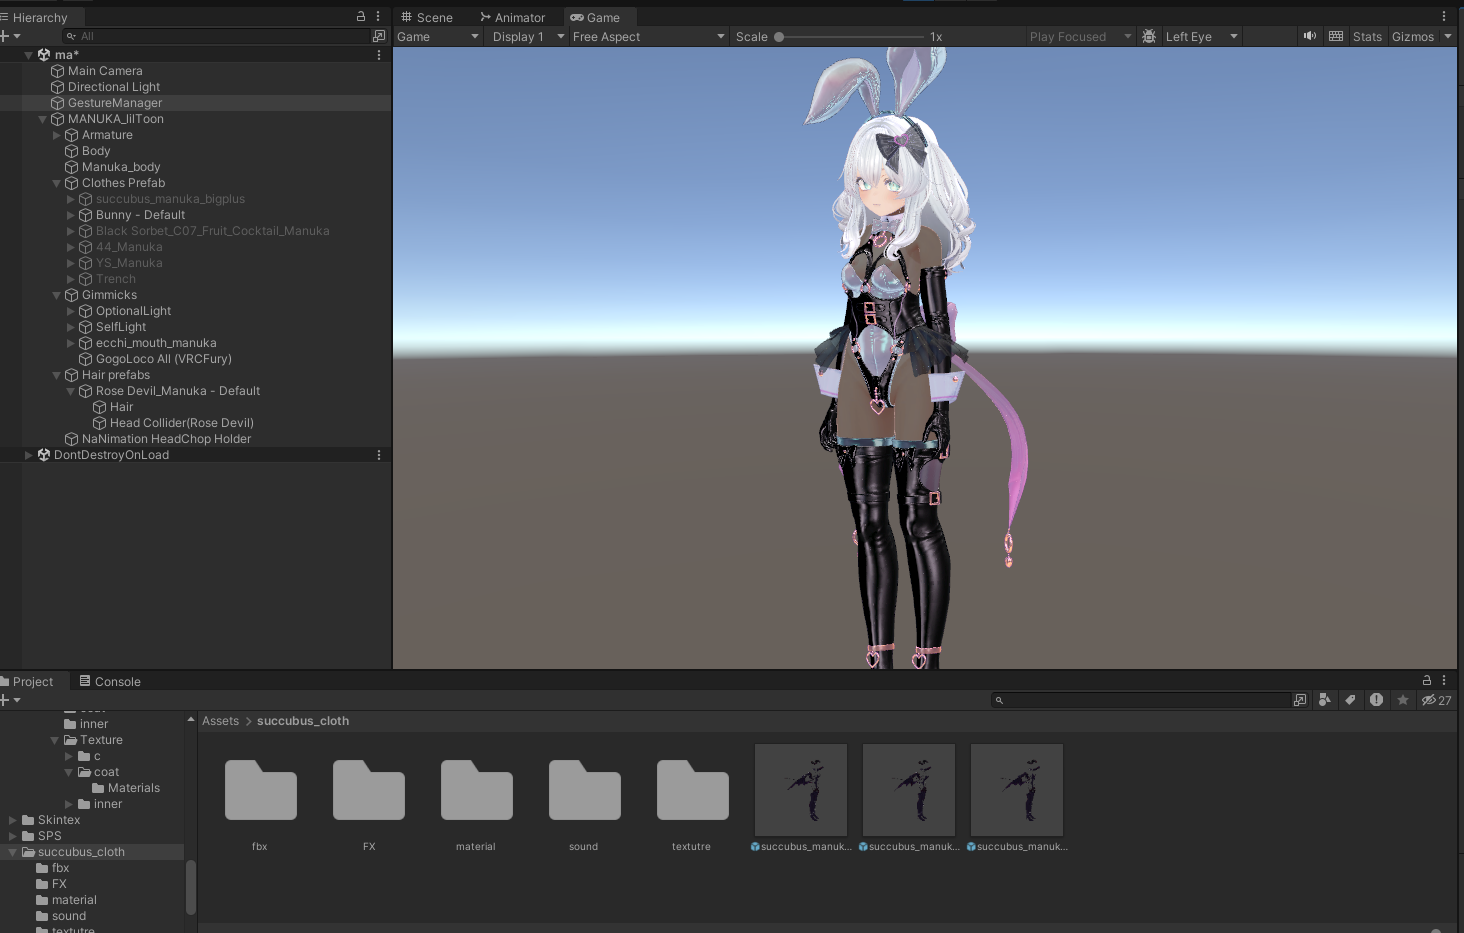
Task: Click Search by Label tag icon
Action: click(x=1350, y=700)
